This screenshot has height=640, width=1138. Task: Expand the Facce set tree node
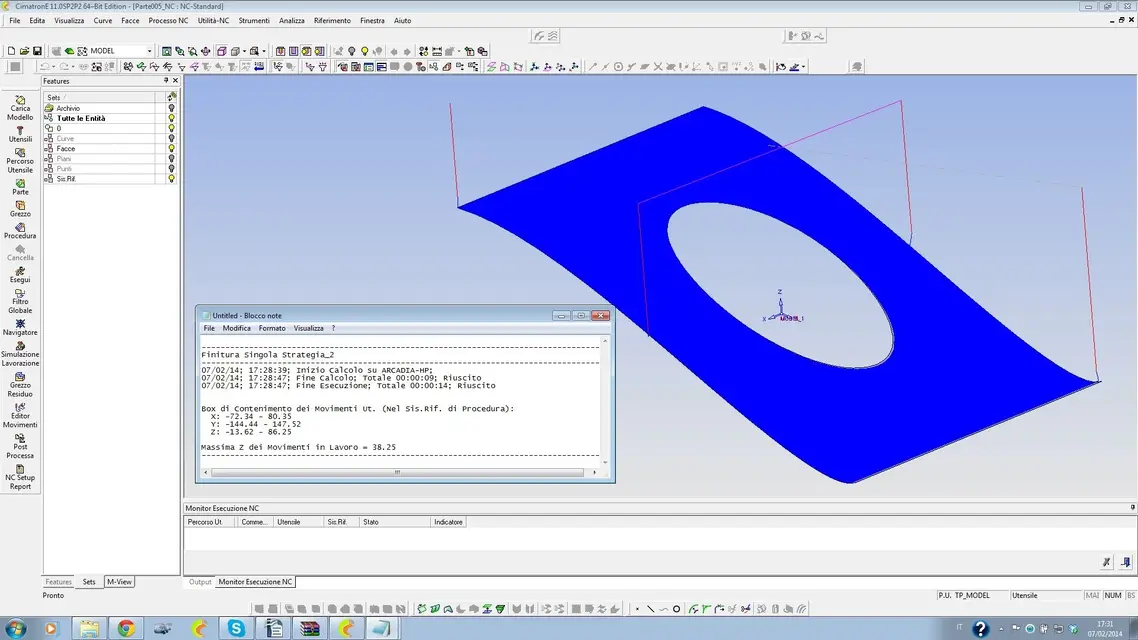point(49,149)
